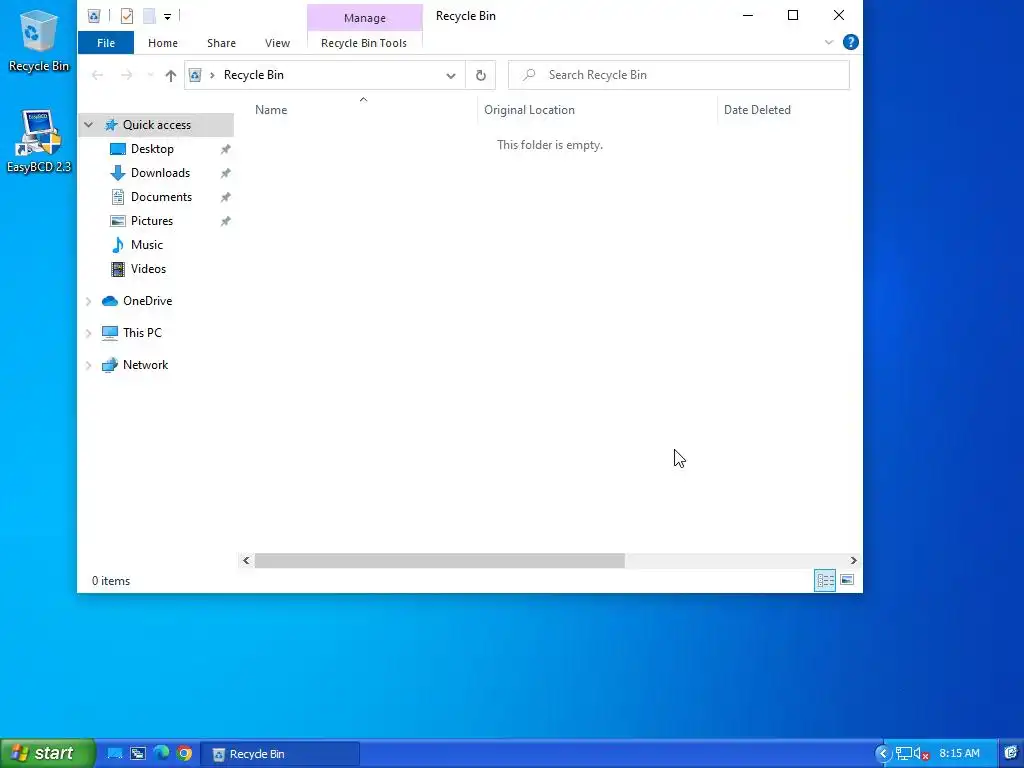
Task: Switch to Large icons view layout
Action: click(x=847, y=580)
